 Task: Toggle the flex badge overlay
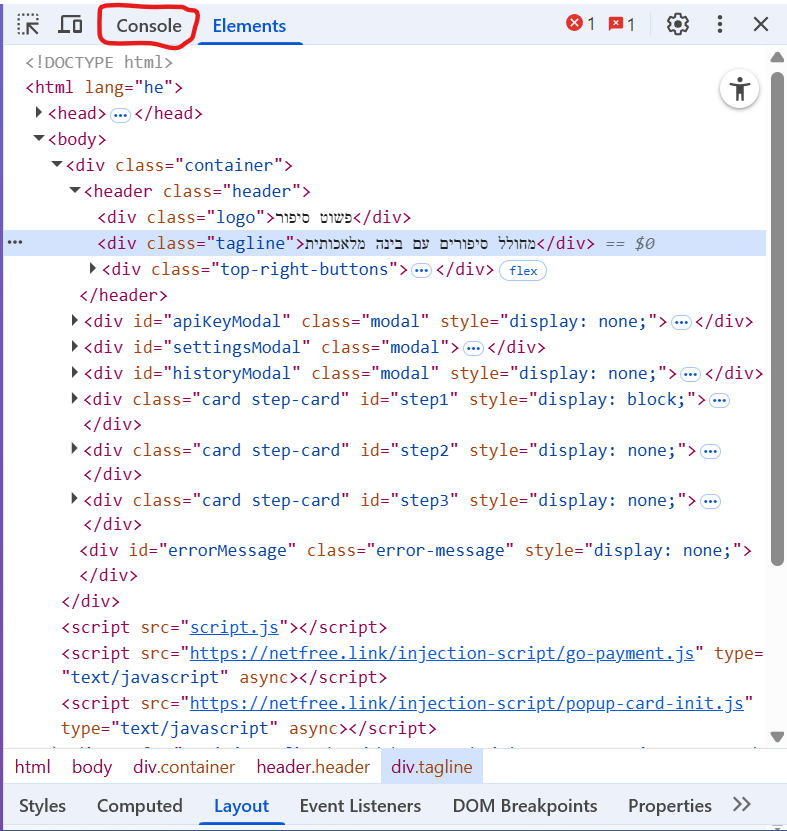tap(523, 270)
